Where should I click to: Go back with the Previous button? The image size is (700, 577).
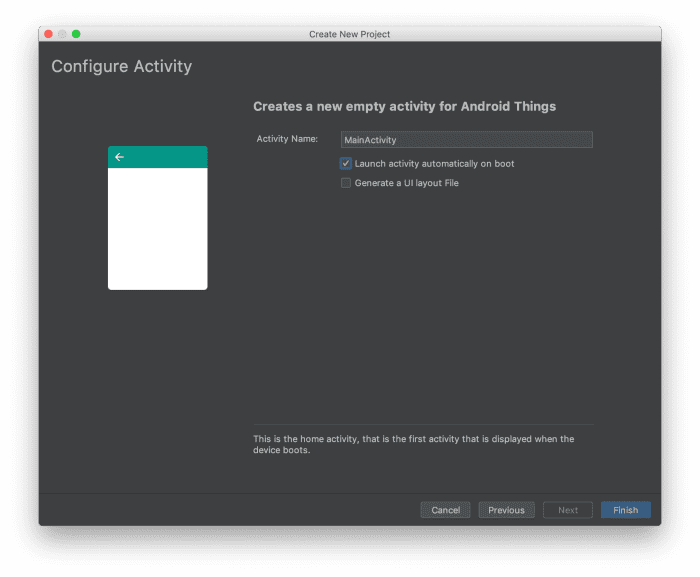pyautogui.click(x=506, y=510)
